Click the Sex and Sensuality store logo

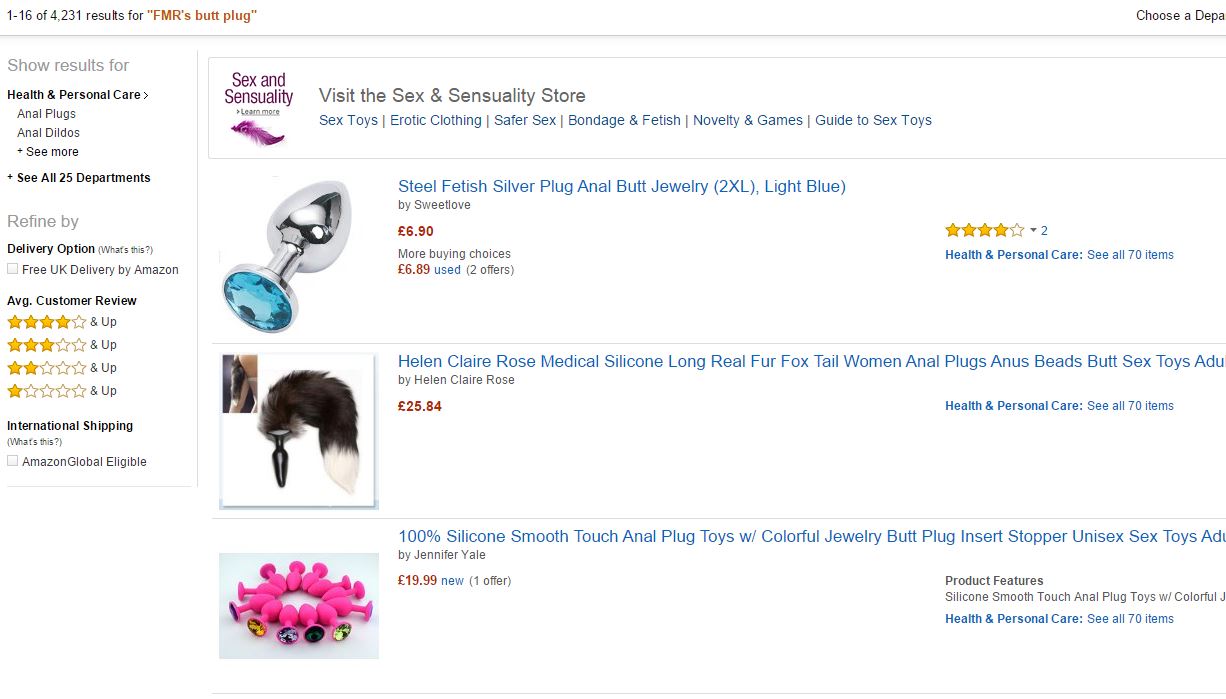[x=258, y=108]
